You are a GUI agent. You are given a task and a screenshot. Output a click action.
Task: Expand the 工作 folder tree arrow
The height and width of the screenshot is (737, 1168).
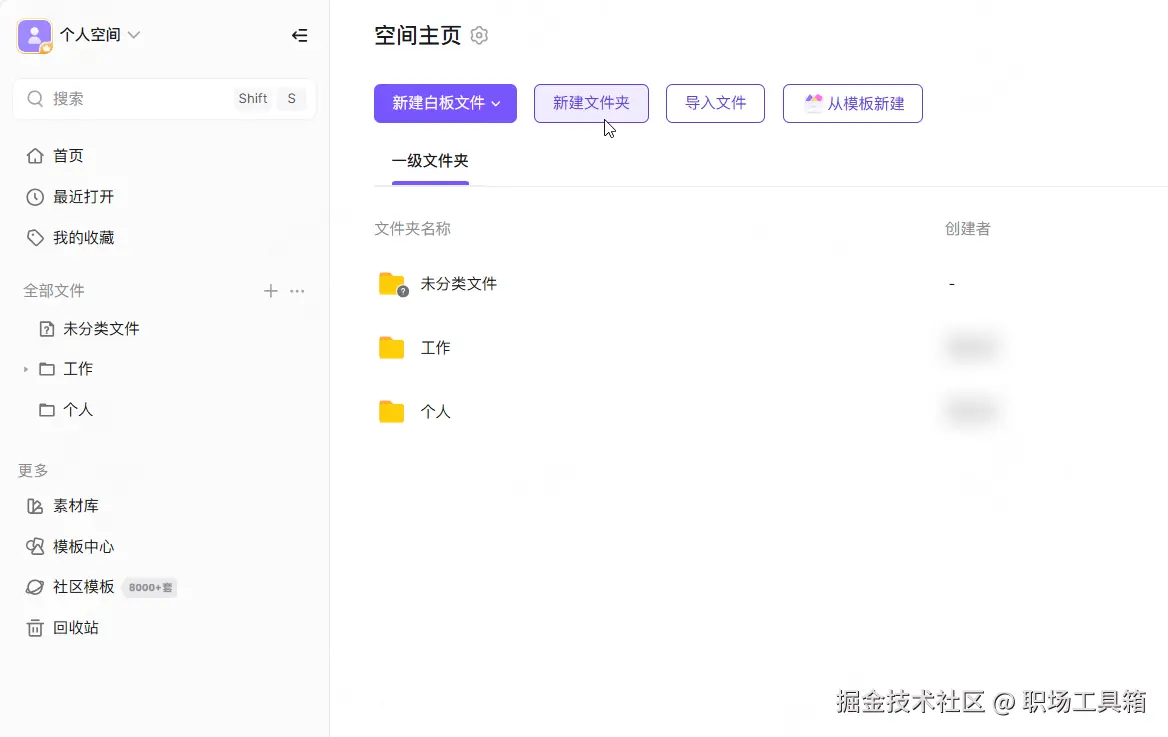tap(26, 369)
